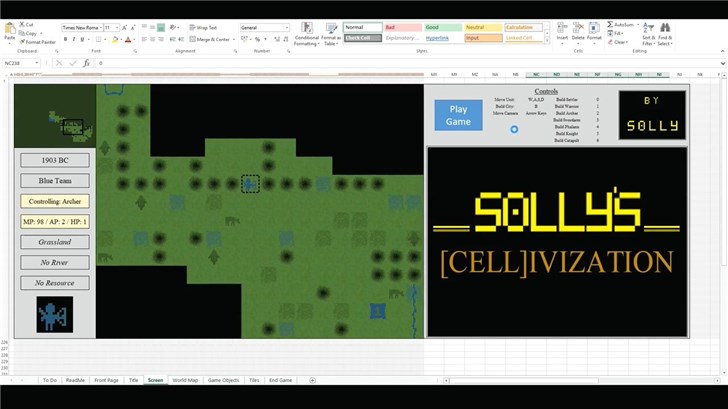The width and height of the screenshot is (728, 409).
Task: Select the blue radio button under Controls
Action: coord(514,129)
